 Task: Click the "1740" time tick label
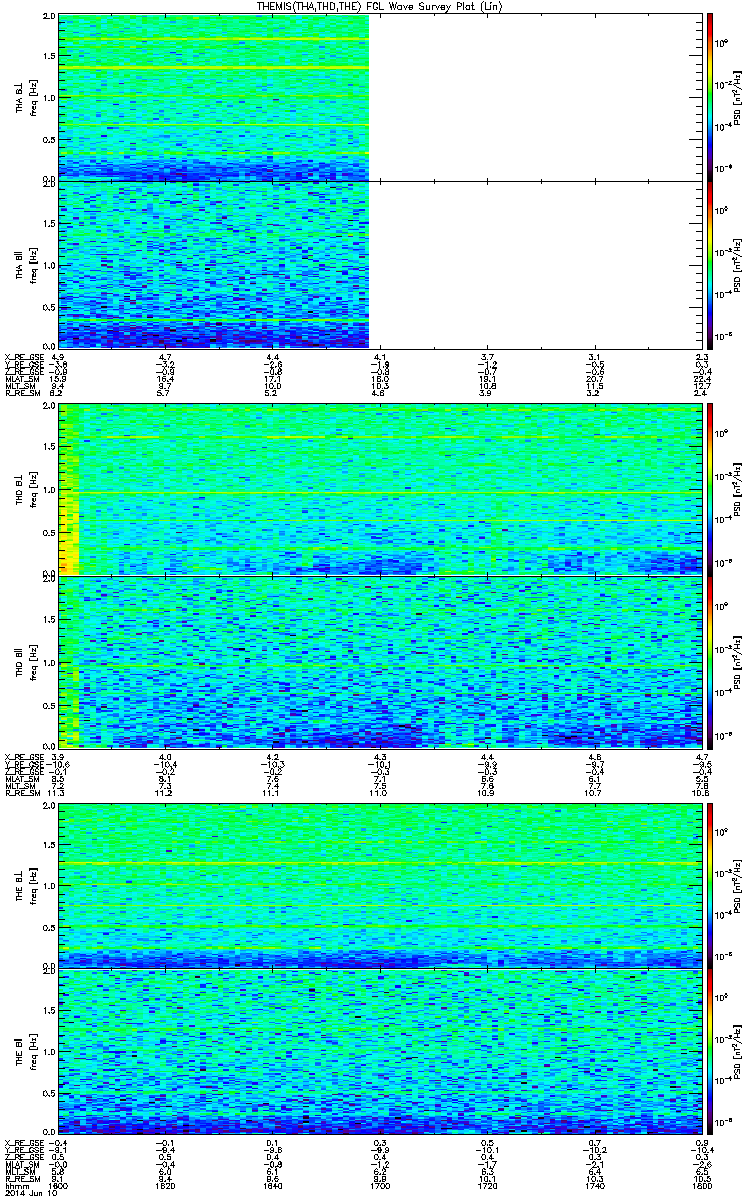tap(593, 1186)
